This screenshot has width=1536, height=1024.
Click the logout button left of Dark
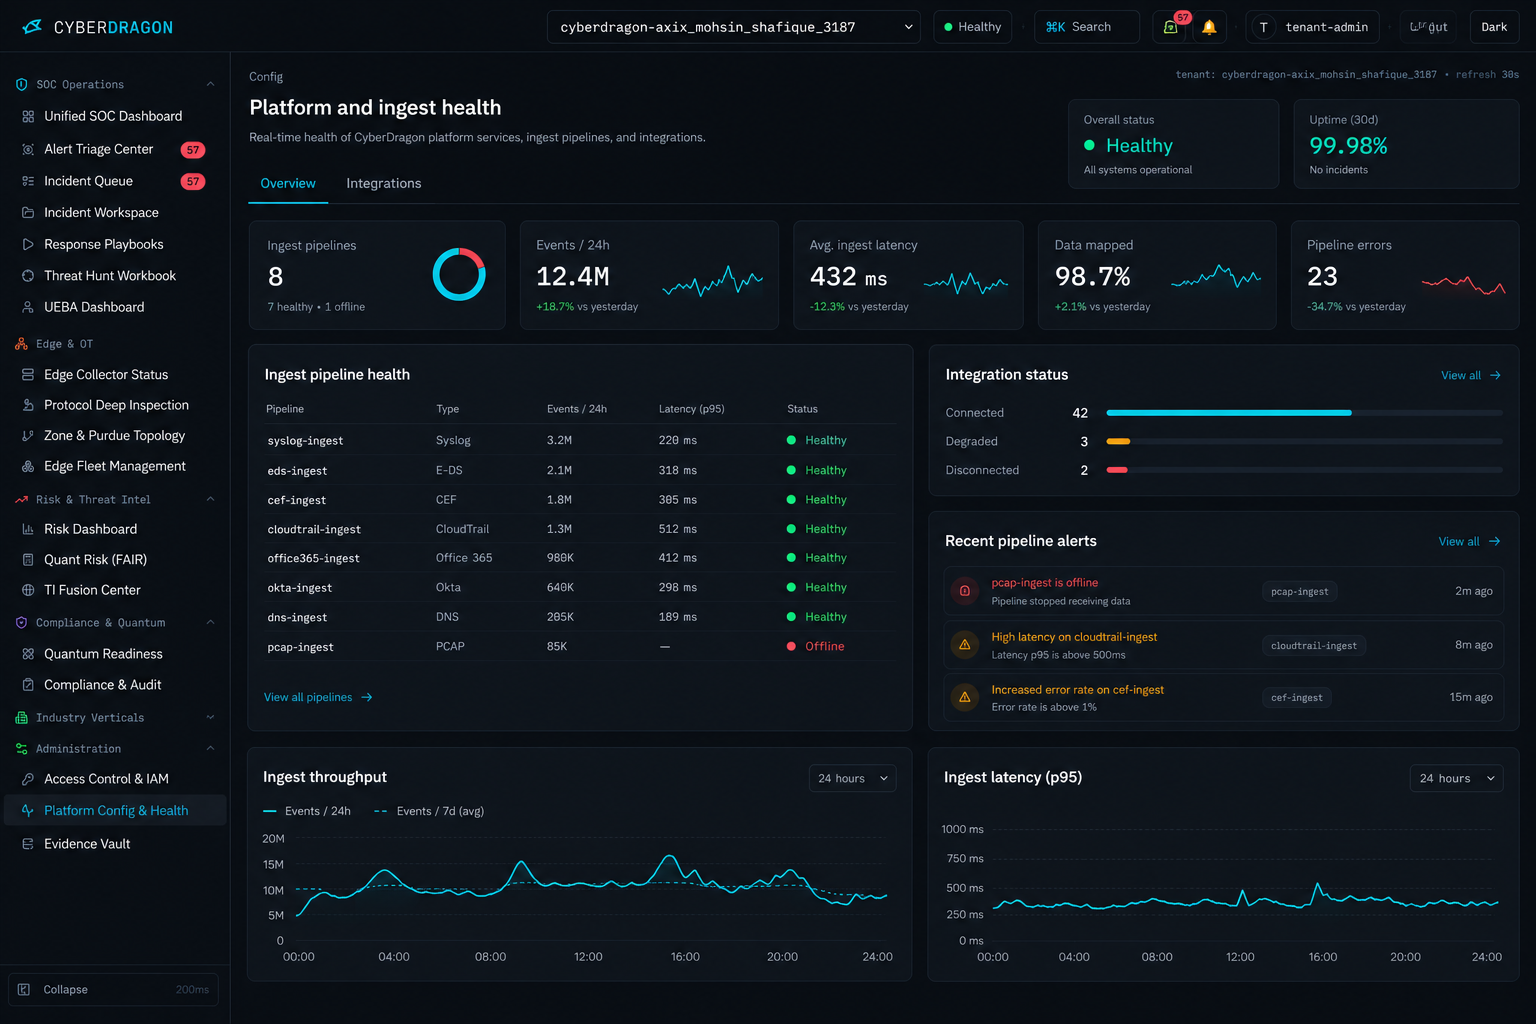(1429, 27)
